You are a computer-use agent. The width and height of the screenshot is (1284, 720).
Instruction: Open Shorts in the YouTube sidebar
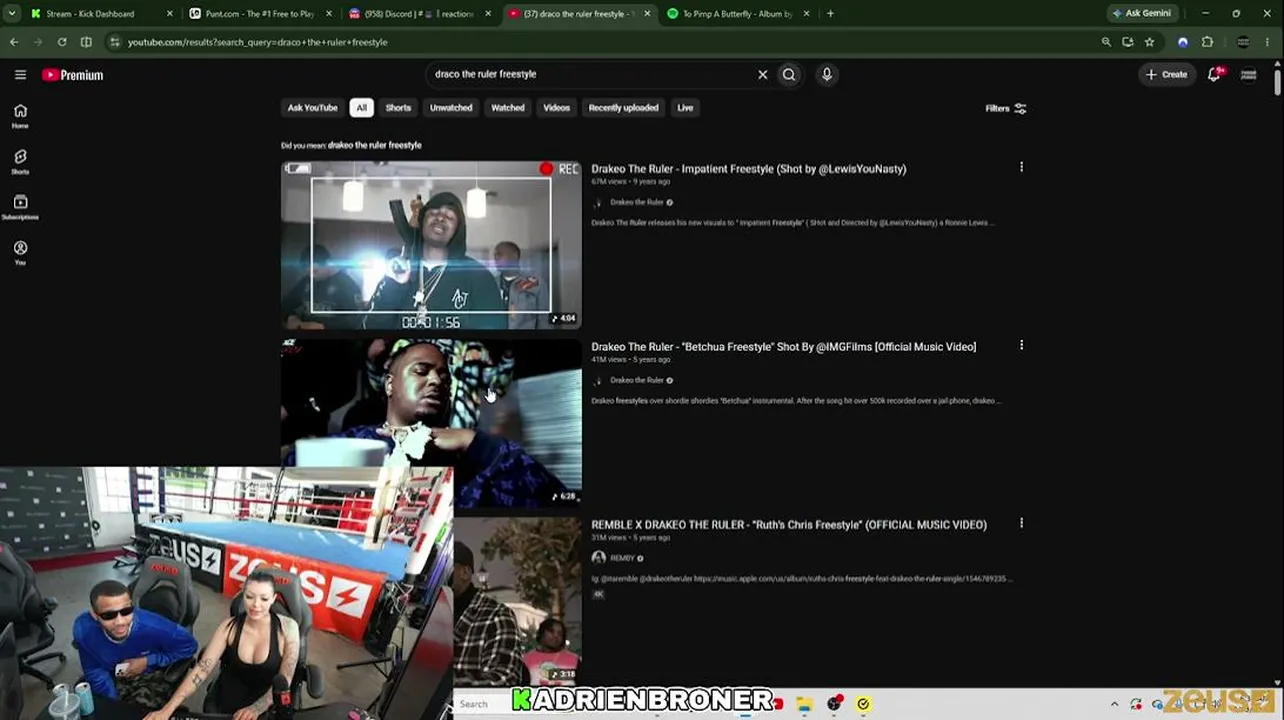click(x=20, y=162)
